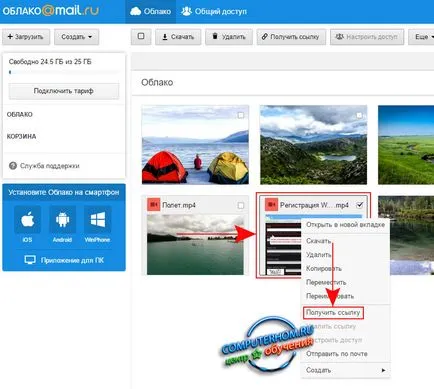This screenshot has height=389, width=434.
Task: Check the Полет.mp4 checkbox
Action: 241,205
